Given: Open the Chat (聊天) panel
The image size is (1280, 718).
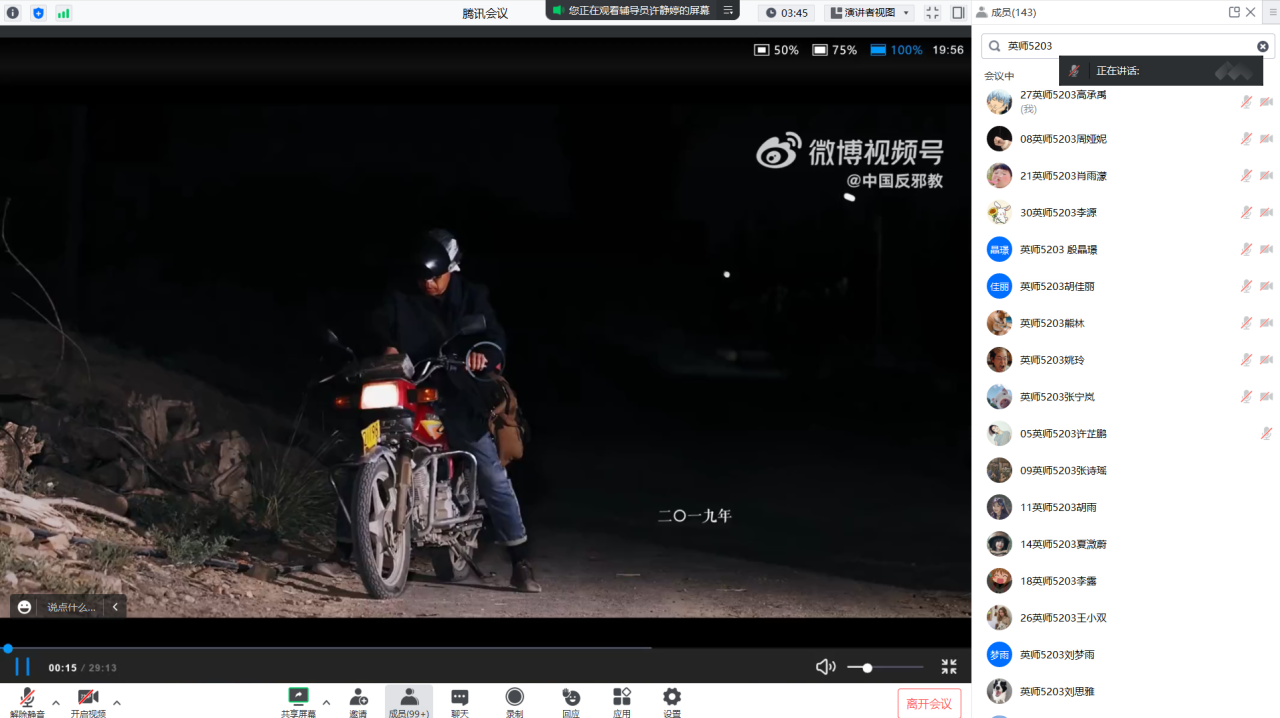Looking at the screenshot, I should (460, 698).
